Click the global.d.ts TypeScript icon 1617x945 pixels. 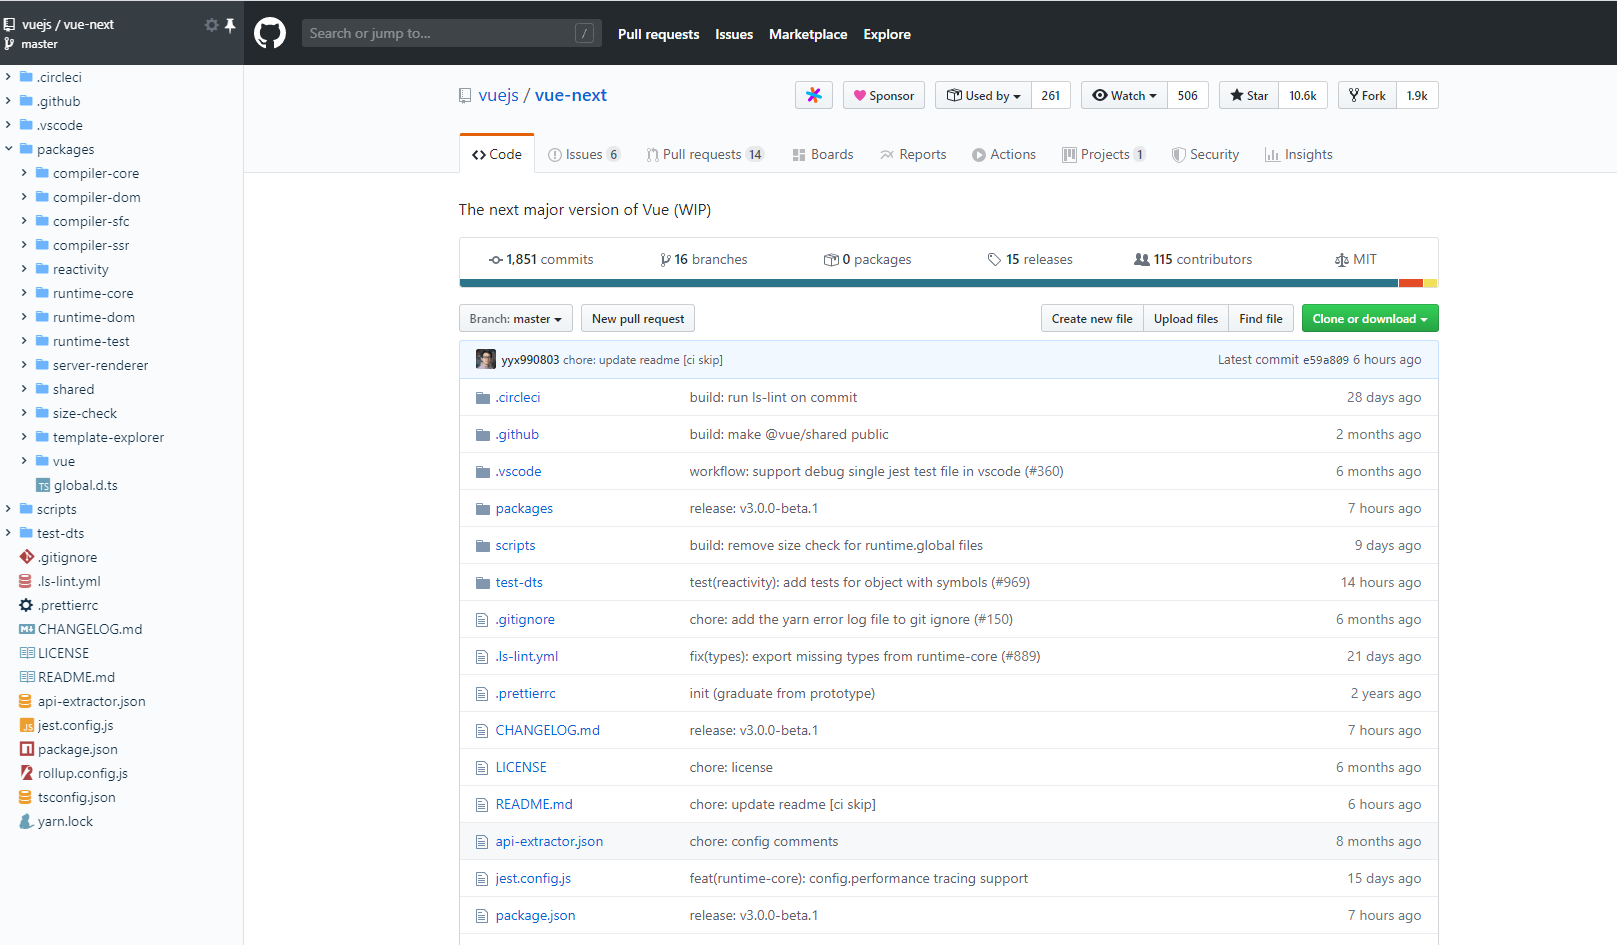pos(43,485)
